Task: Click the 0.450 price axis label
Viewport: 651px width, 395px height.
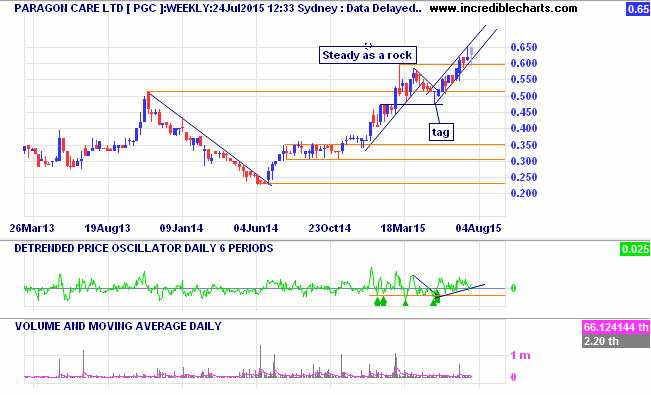Action: pyautogui.click(x=524, y=113)
